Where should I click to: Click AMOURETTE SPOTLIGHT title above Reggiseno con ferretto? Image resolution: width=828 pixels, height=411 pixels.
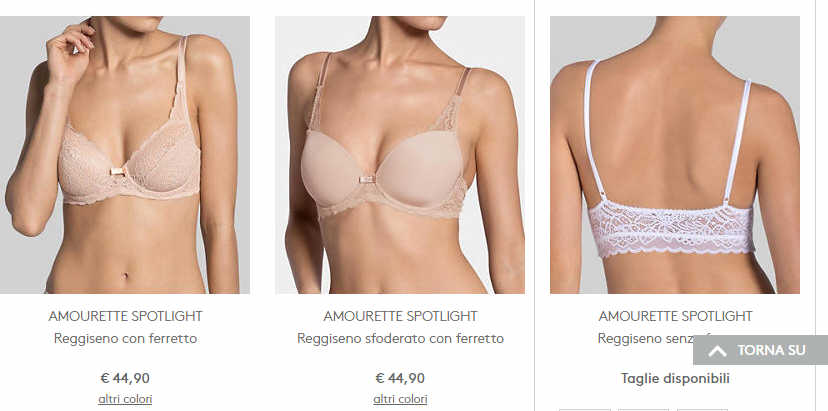click(x=125, y=316)
